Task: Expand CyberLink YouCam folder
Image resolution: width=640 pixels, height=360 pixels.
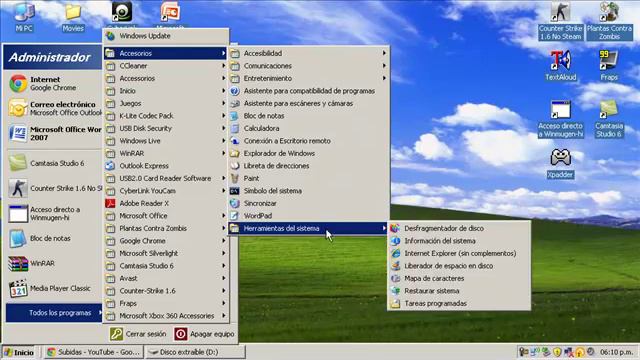Action: pyautogui.click(x=165, y=191)
